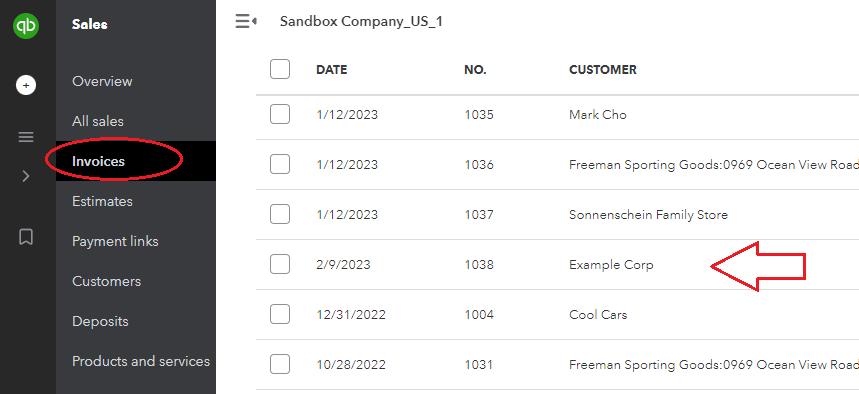Open the plus New create icon
The height and width of the screenshot is (394, 859).
click(x=26, y=85)
